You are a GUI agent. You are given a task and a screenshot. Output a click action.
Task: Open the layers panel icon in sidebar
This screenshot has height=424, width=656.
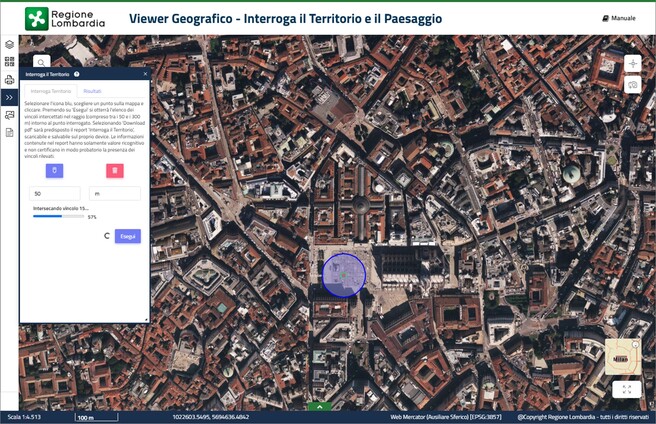tap(9, 44)
